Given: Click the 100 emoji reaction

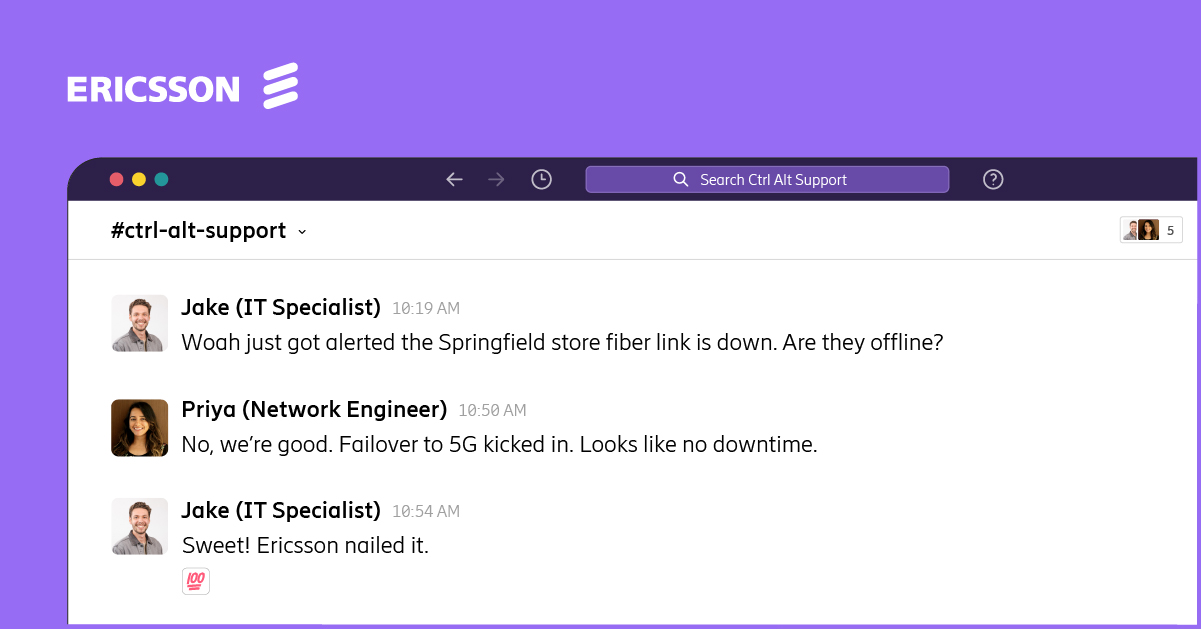Looking at the screenshot, I should point(196,581).
